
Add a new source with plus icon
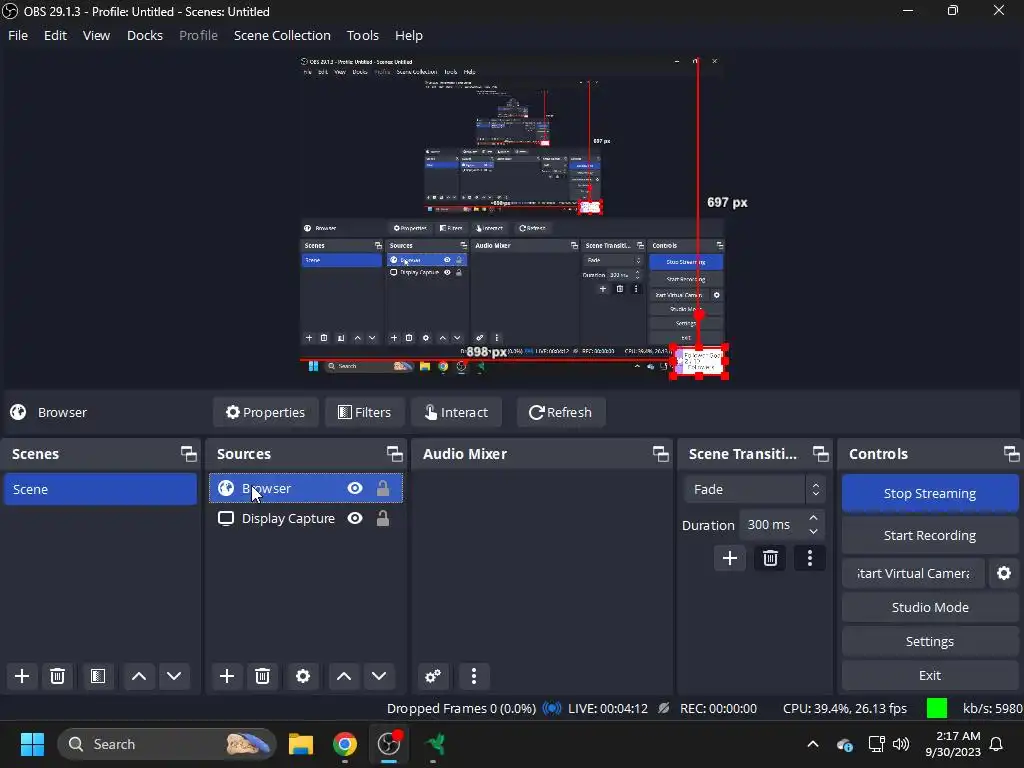[x=227, y=676]
